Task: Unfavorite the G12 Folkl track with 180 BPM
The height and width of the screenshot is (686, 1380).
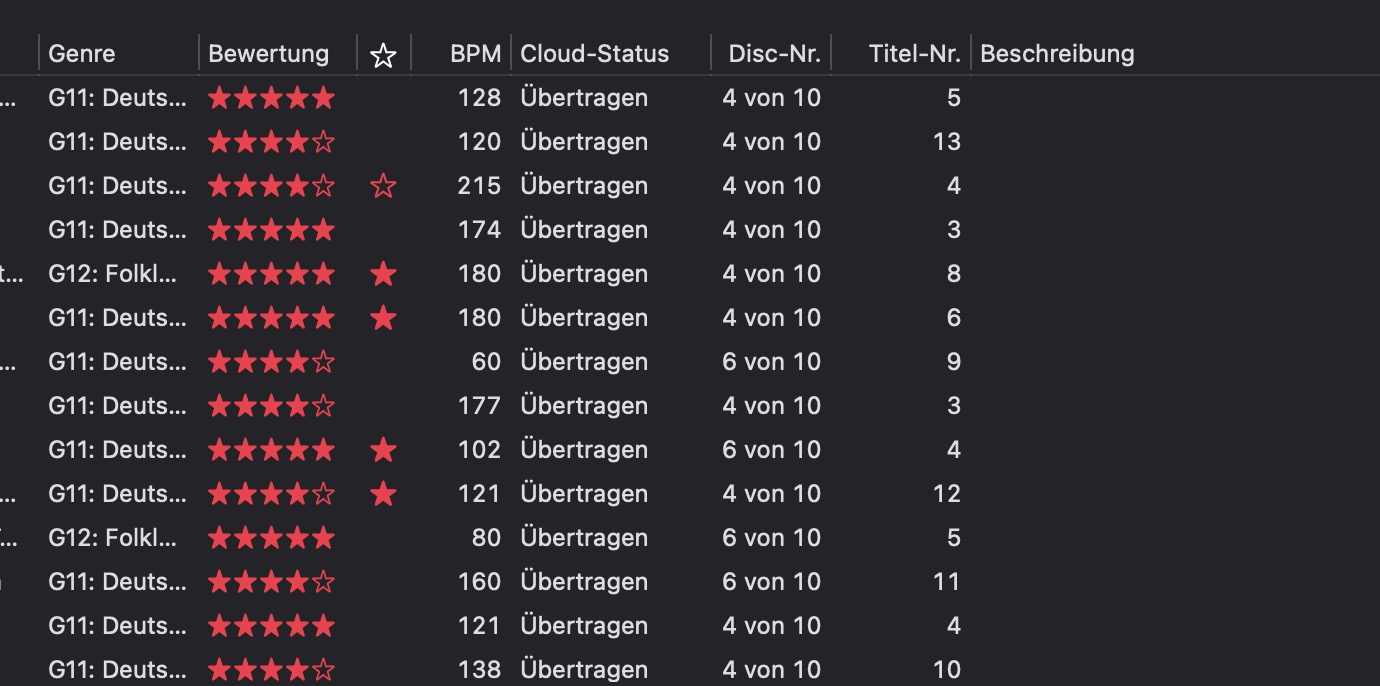Action: 383,274
